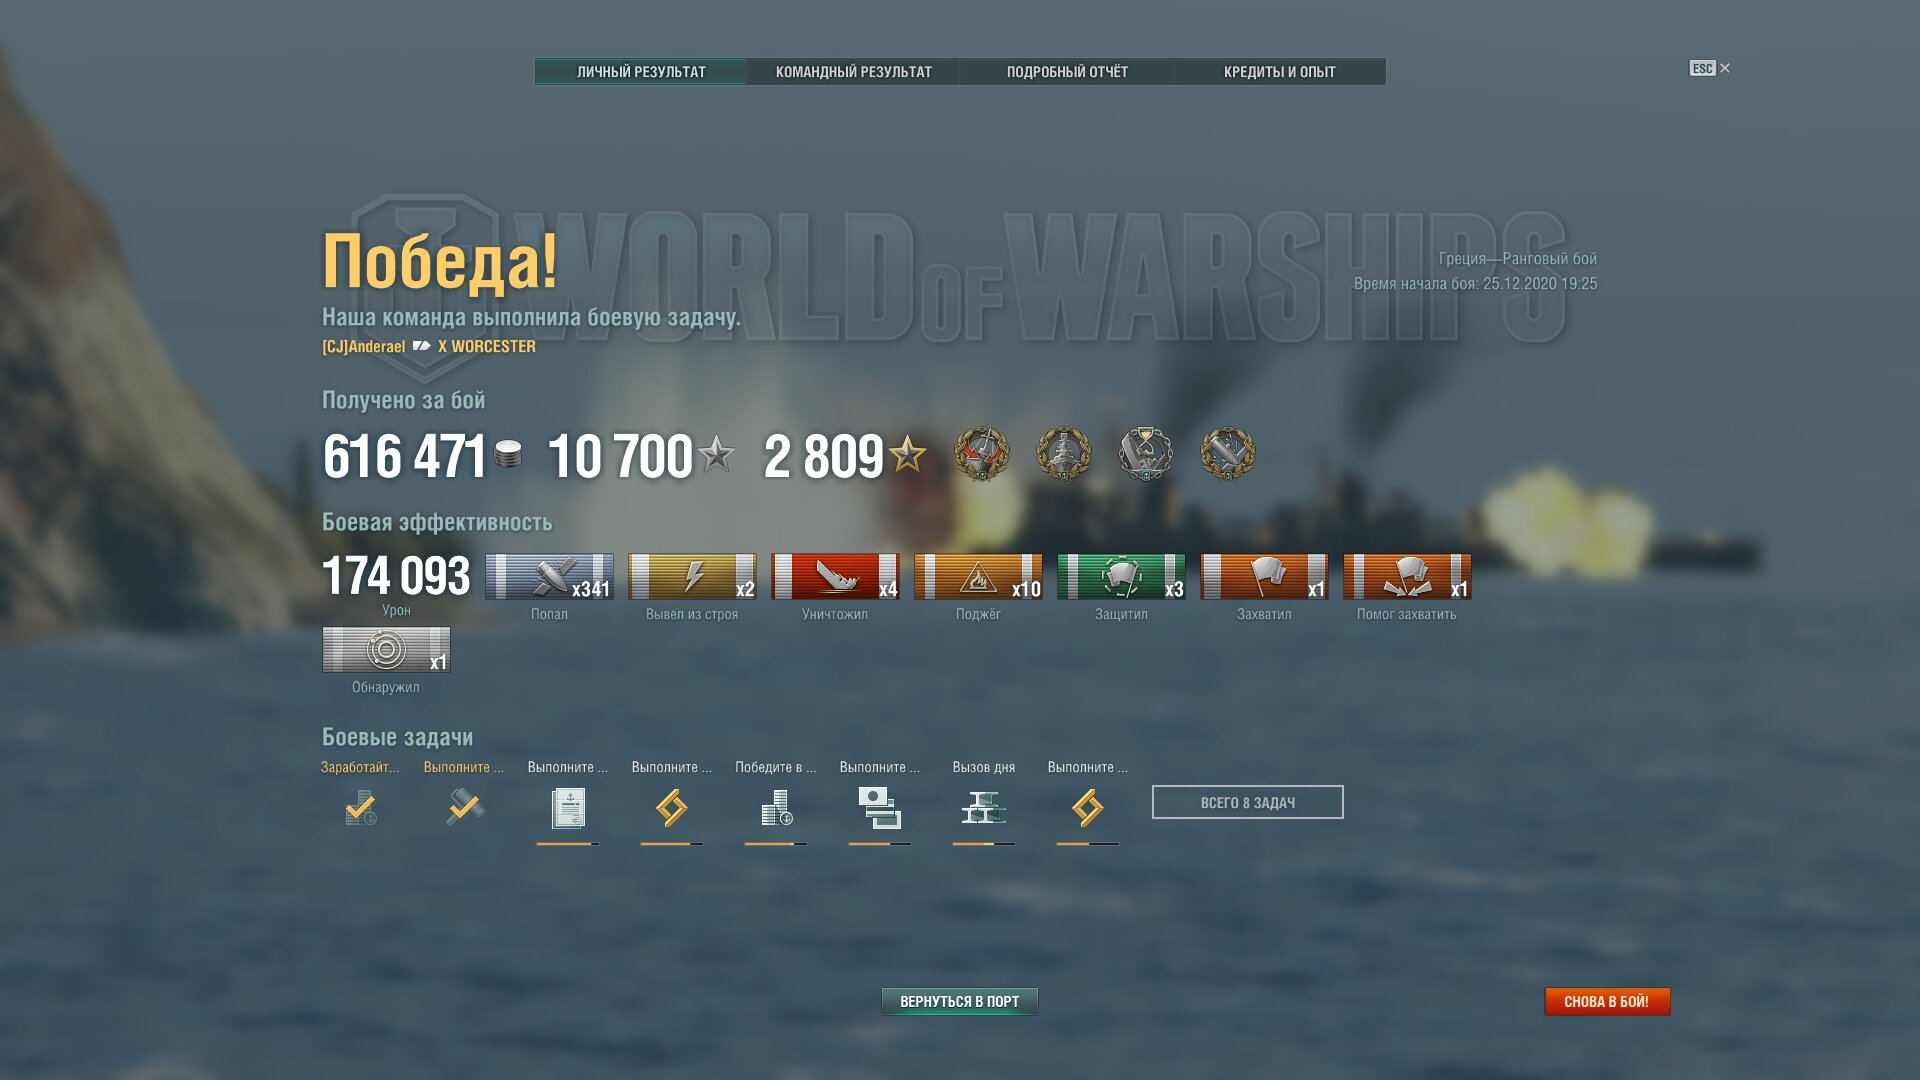Click the Победите в... task progress bar
The width and height of the screenshot is (1920, 1080).
(x=775, y=844)
